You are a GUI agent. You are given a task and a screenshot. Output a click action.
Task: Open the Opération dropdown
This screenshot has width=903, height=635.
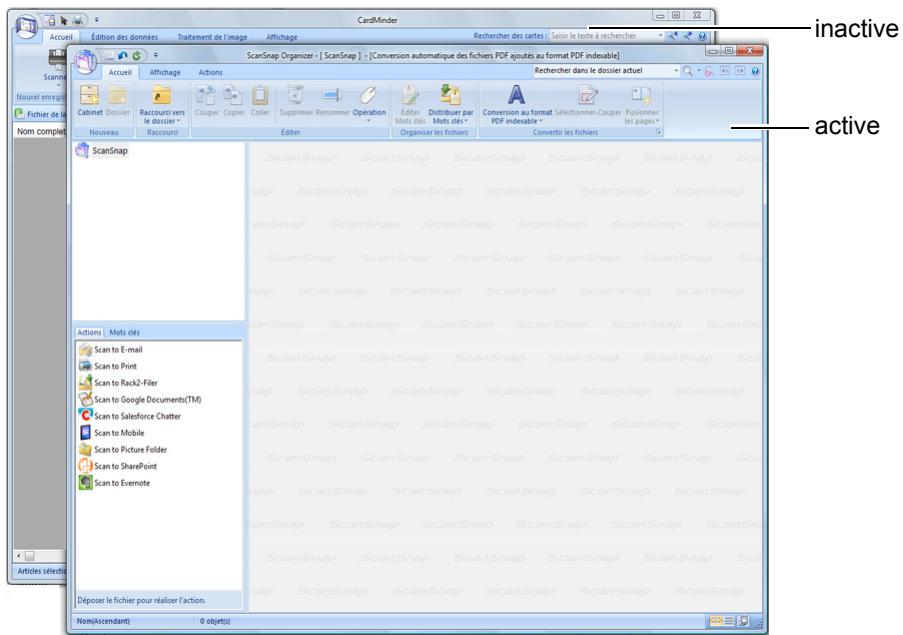pyautogui.click(x=369, y=116)
